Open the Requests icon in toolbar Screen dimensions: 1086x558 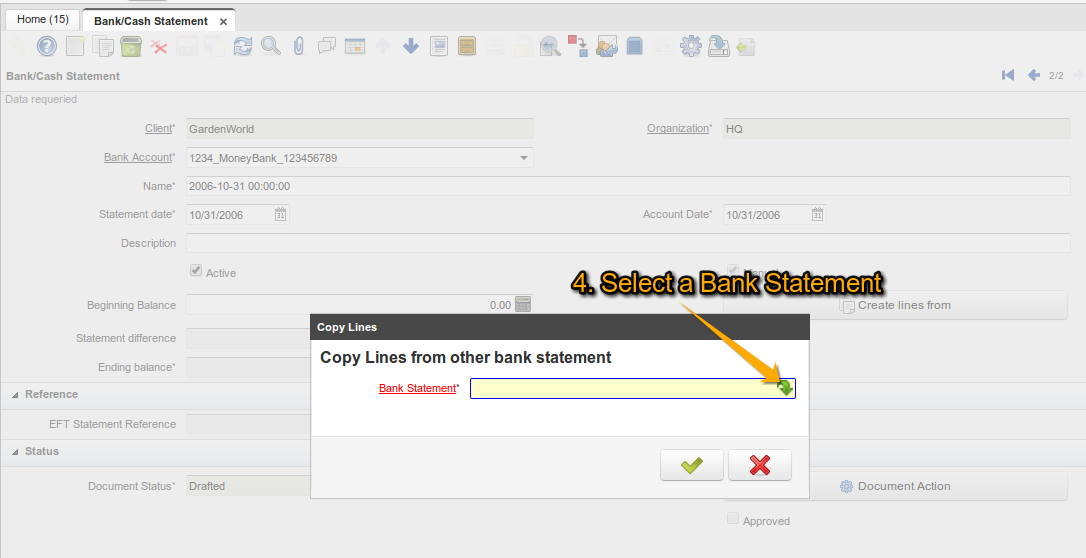[x=607, y=46]
